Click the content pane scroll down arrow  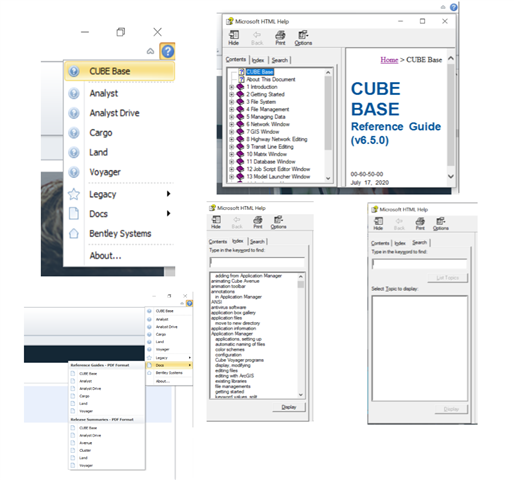(x=451, y=176)
